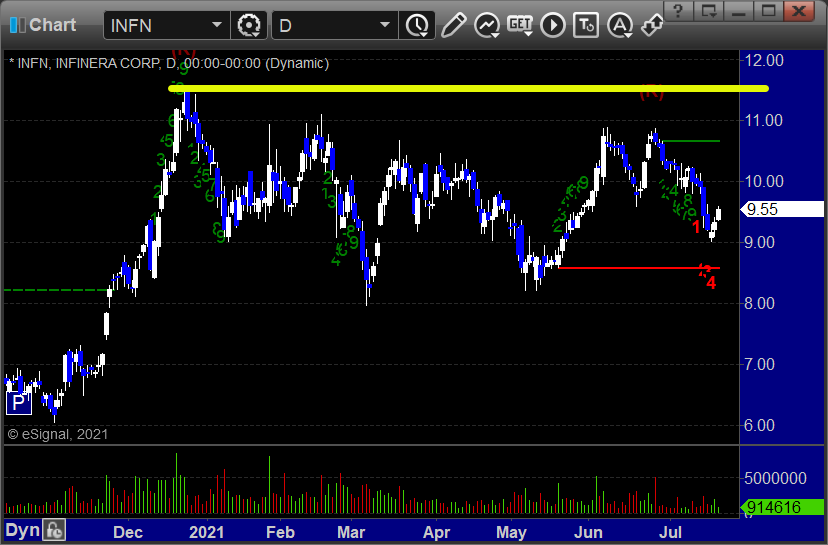Click the 6.00 price axis label
Viewport: 828px width, 545px height.
759,425
